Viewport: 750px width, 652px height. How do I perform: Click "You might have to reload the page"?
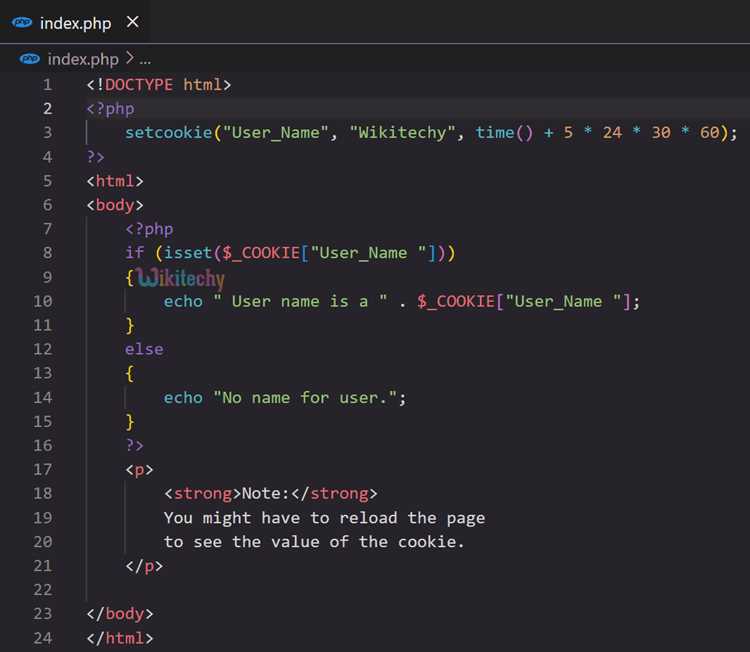tap(324, 518)
